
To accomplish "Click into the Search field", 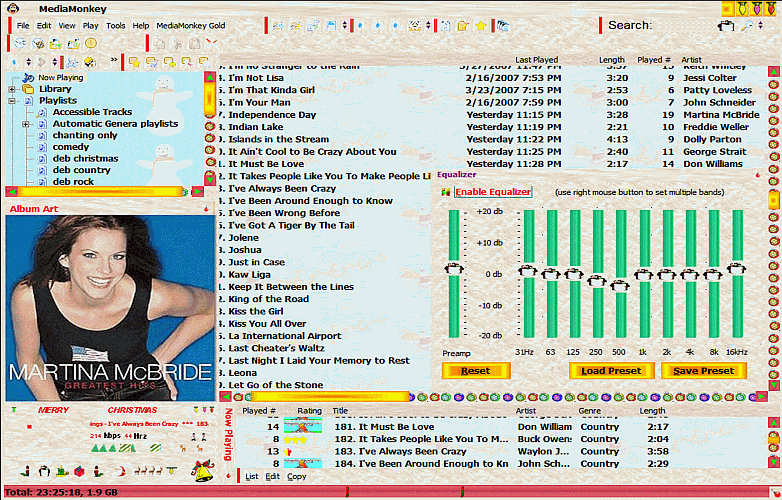I will pos(684,26).
